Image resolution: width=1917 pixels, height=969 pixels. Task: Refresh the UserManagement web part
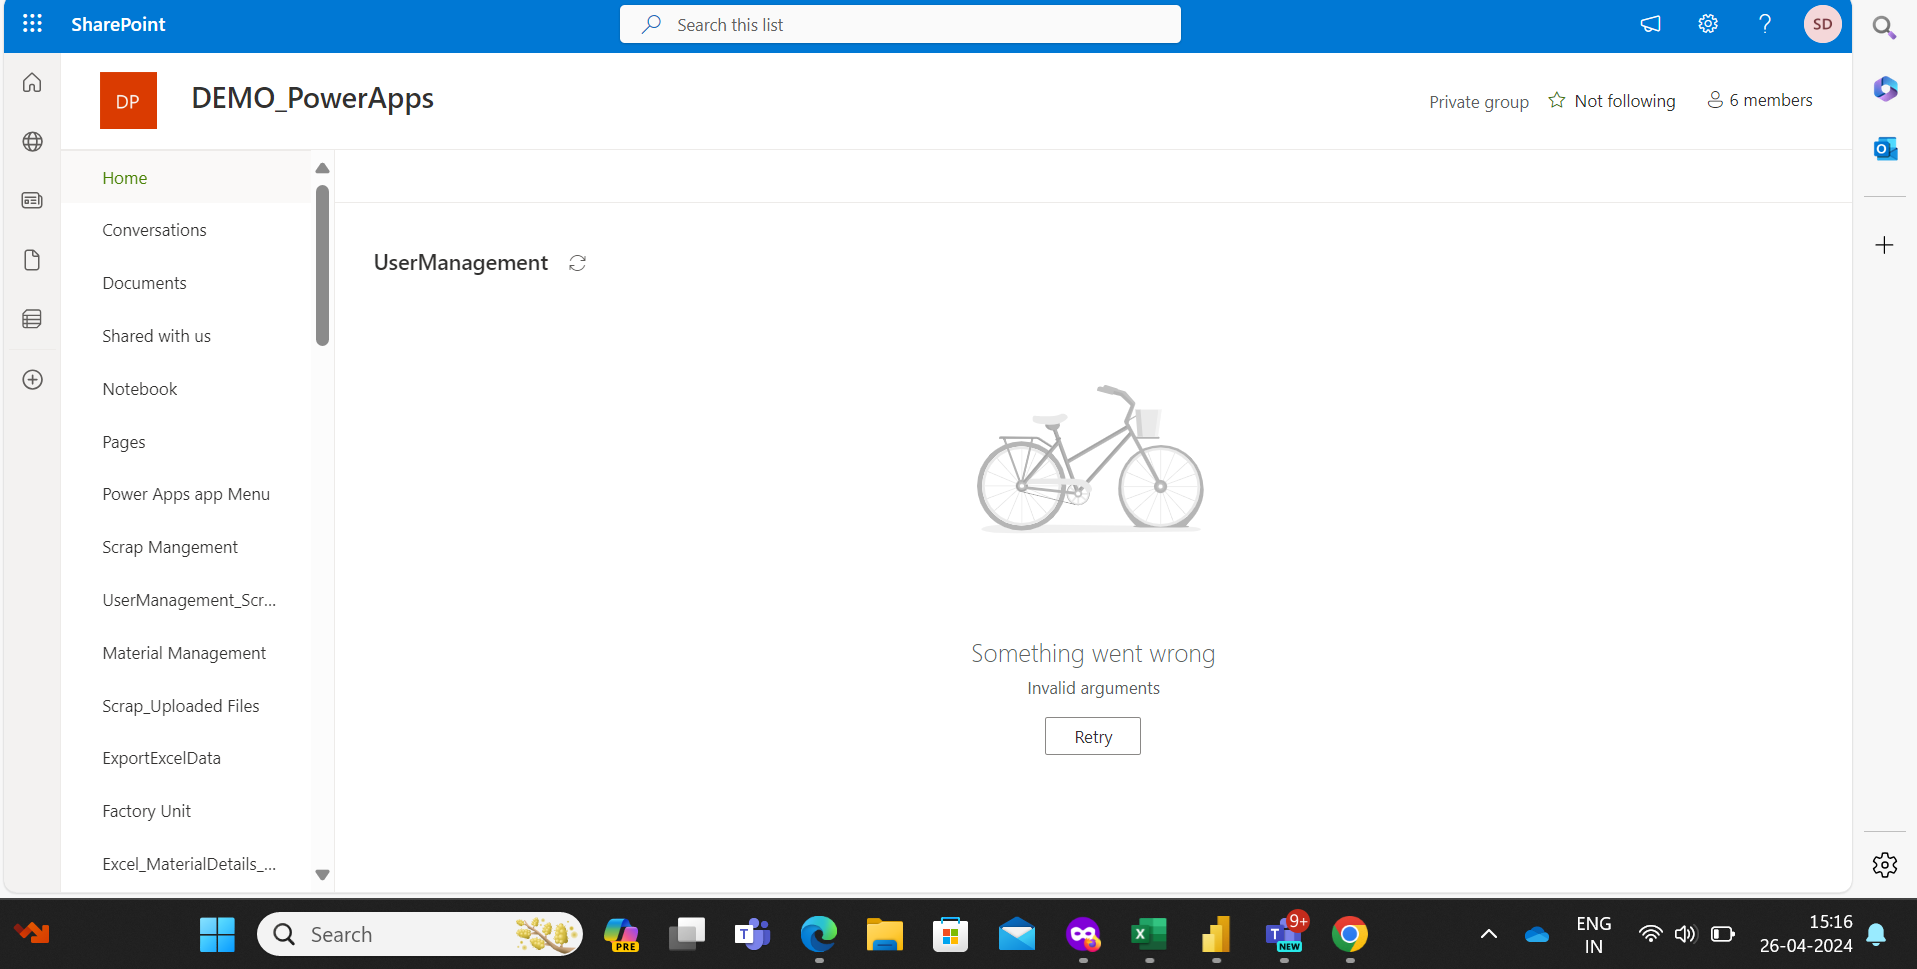coord(577,263)
